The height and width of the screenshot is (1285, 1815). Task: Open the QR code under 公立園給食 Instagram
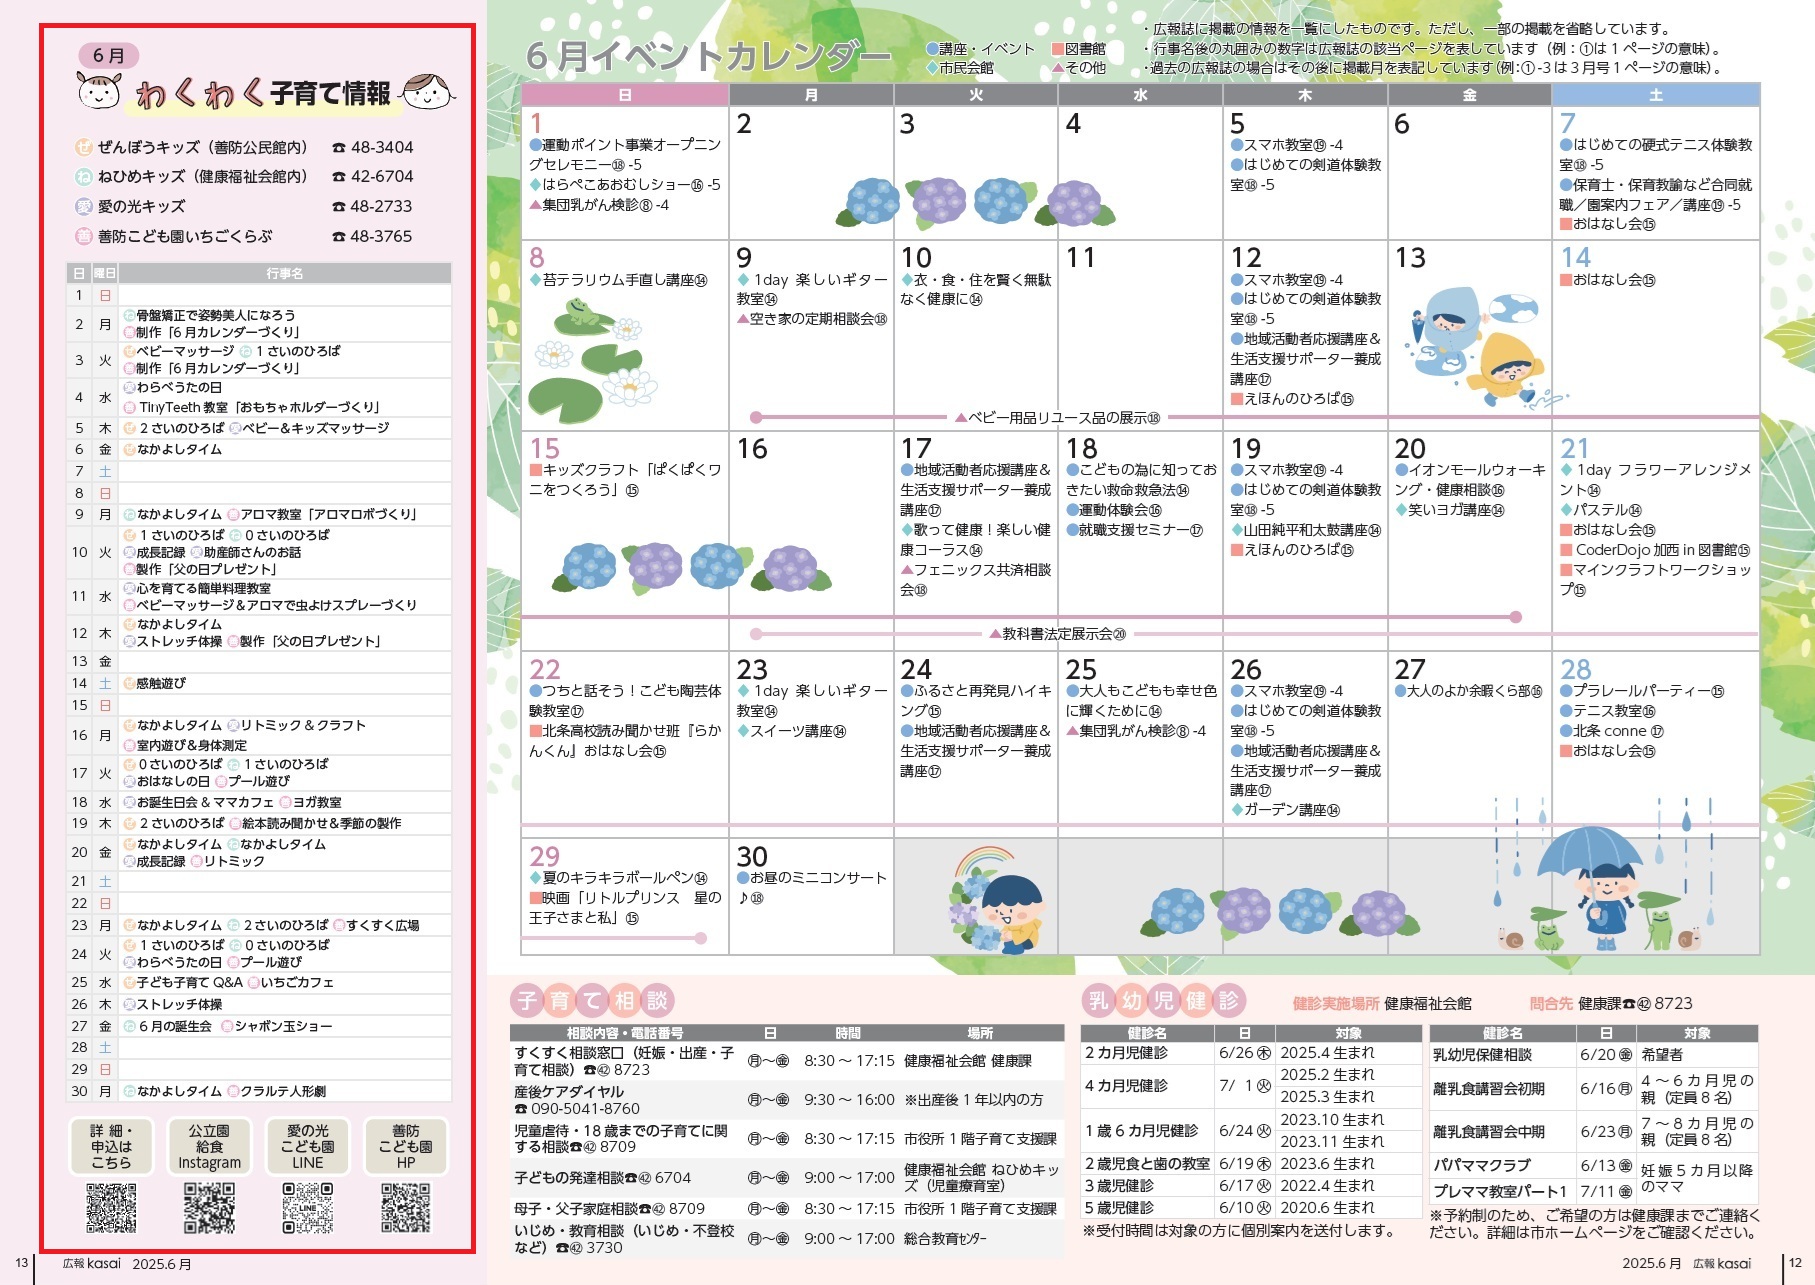click(209, 1208)
